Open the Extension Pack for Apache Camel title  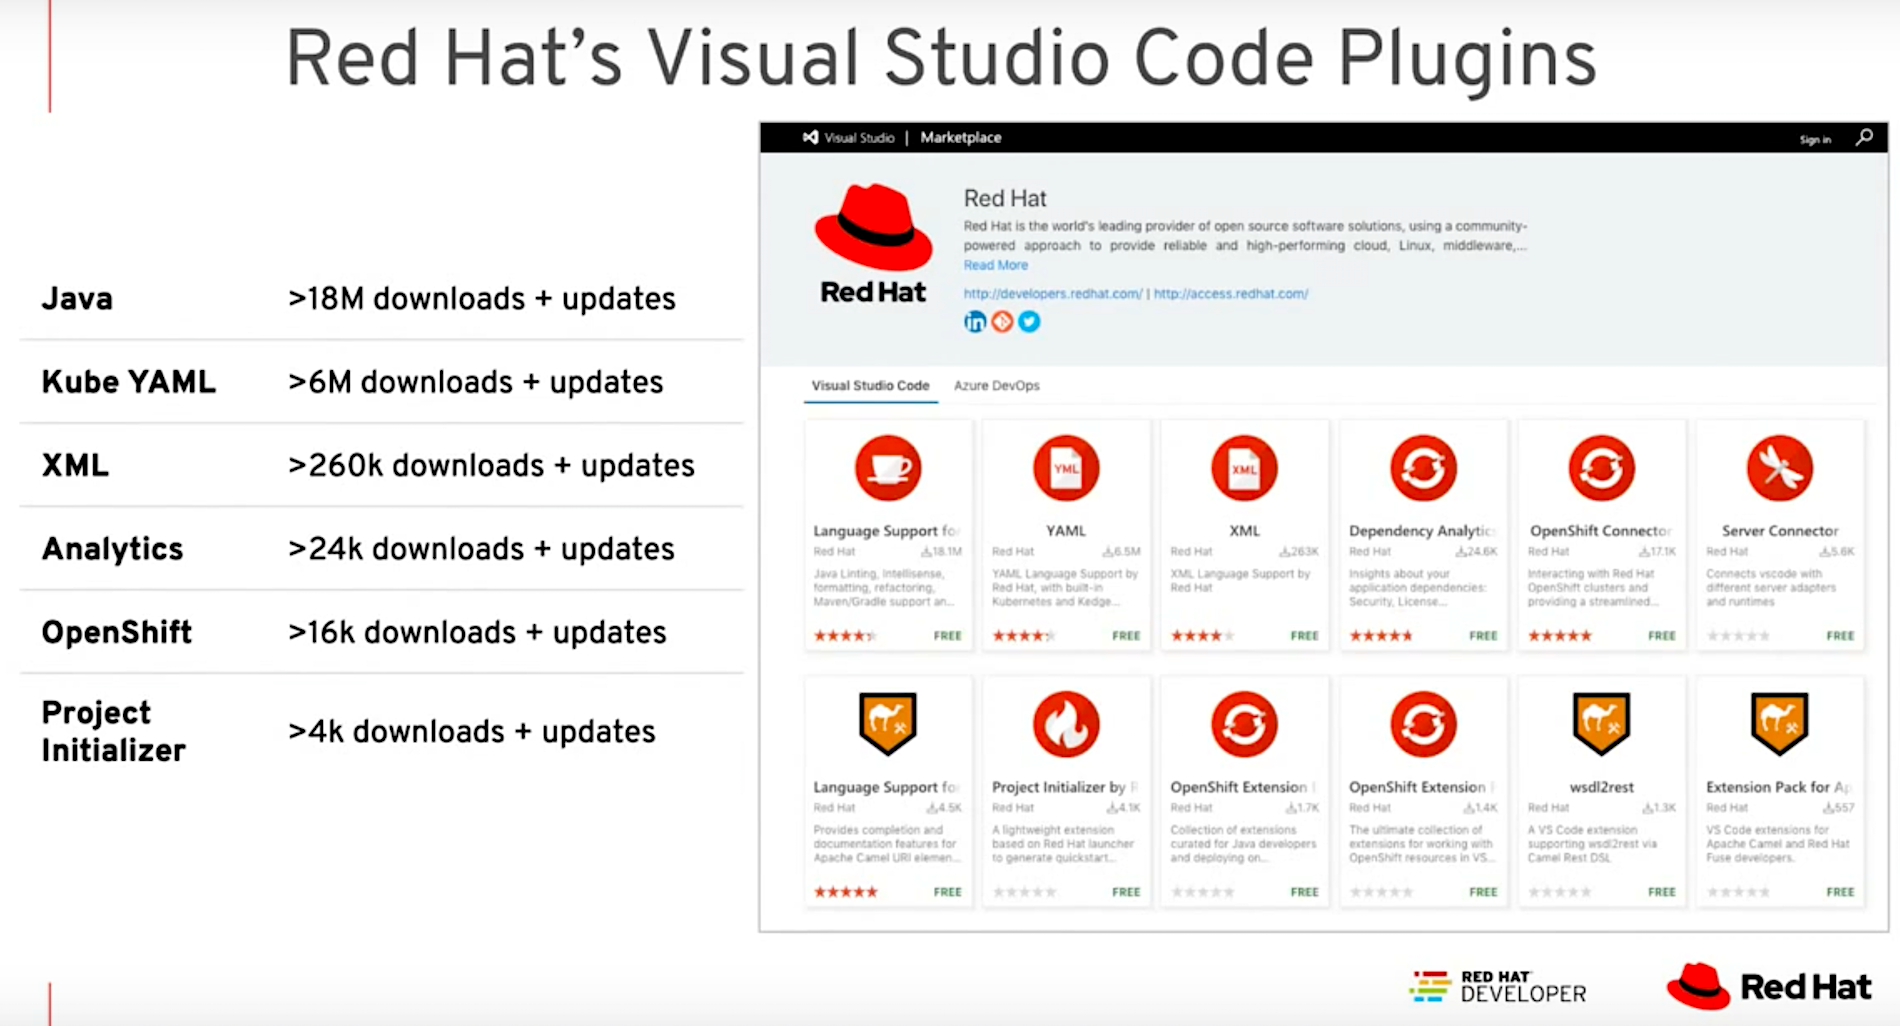click(1777, 787)
